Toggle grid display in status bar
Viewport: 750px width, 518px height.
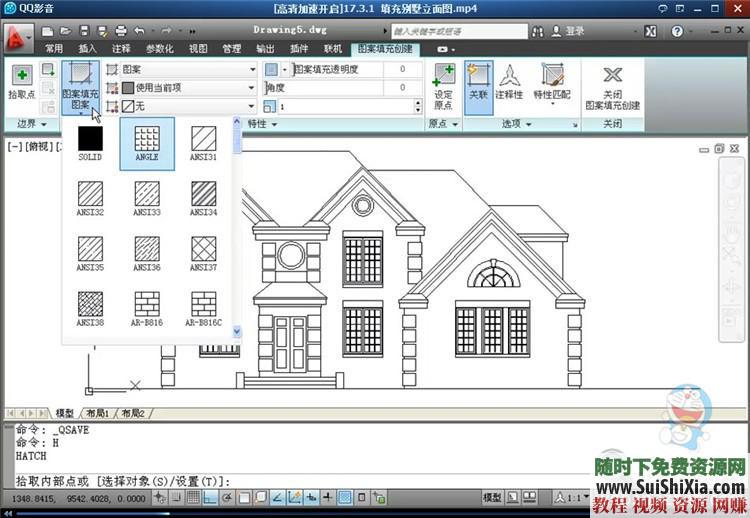(193, 498)
